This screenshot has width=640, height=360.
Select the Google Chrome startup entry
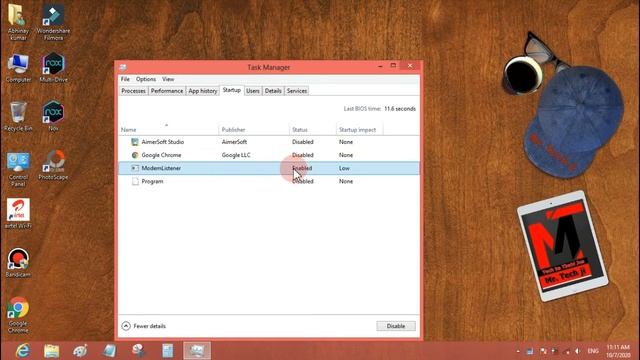tap(269, 155)
